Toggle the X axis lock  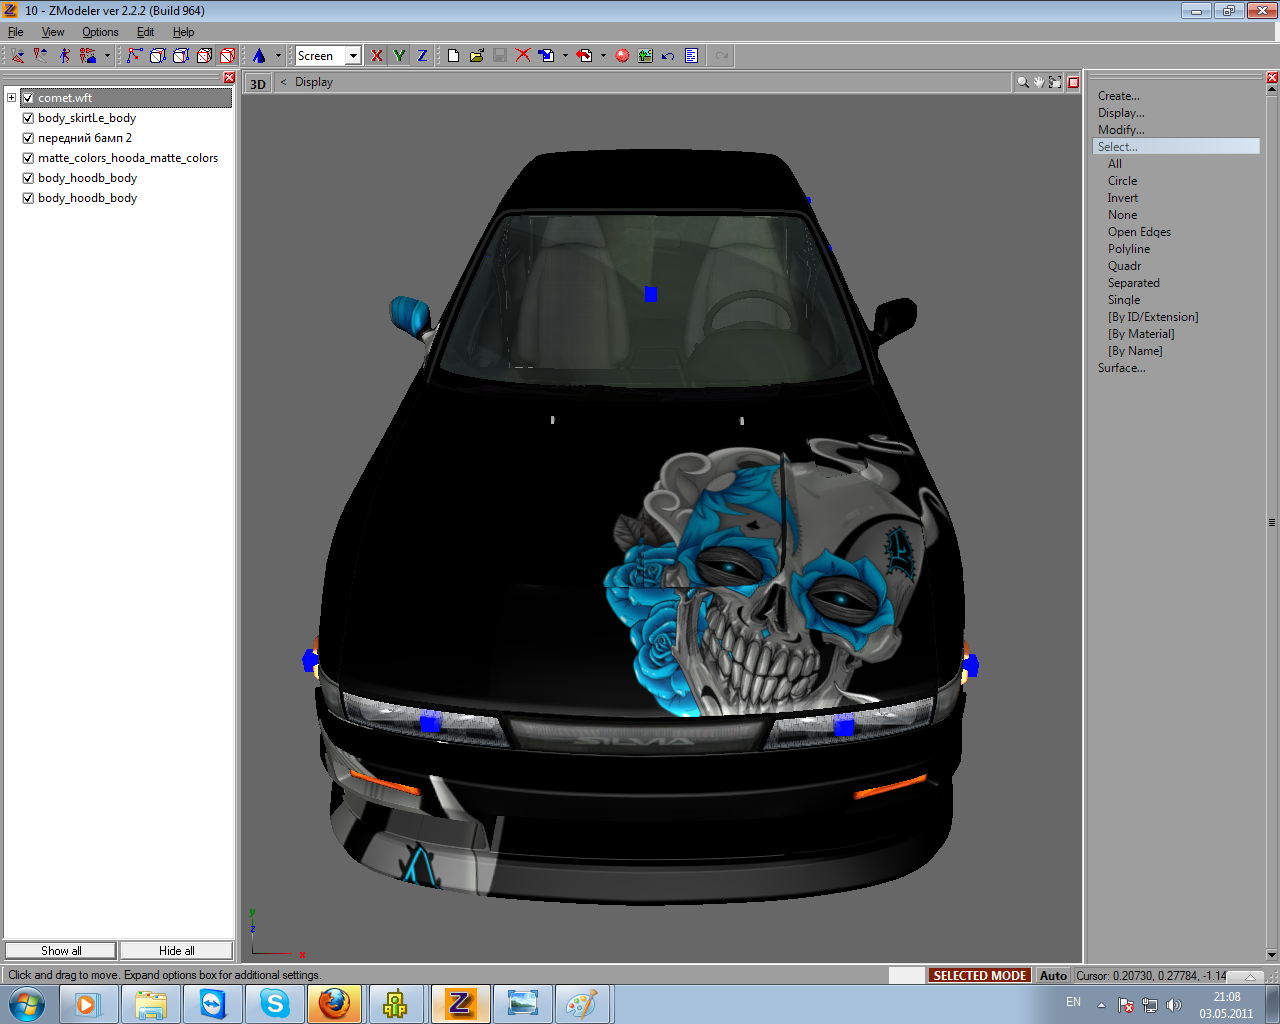[x=376, y=56]
